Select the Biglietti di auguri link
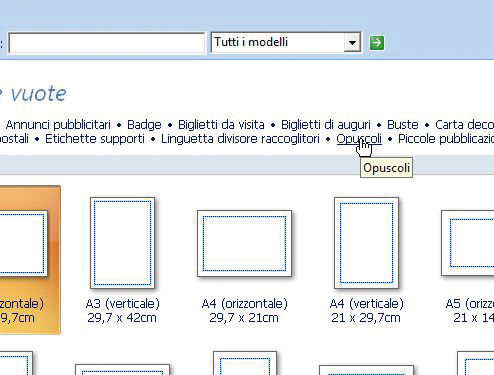Screen dimensions: 494x375 click(326, 125)
